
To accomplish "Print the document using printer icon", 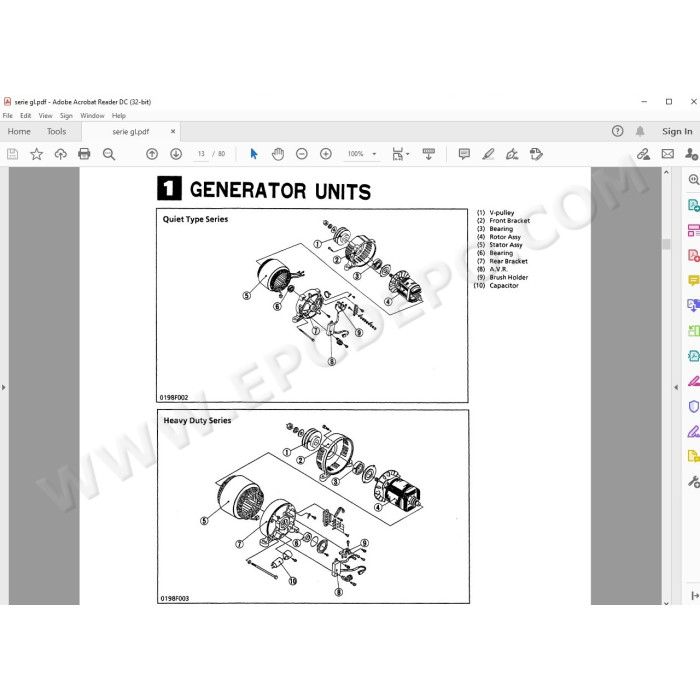I will pyautogui.click(x=84, y=154).
